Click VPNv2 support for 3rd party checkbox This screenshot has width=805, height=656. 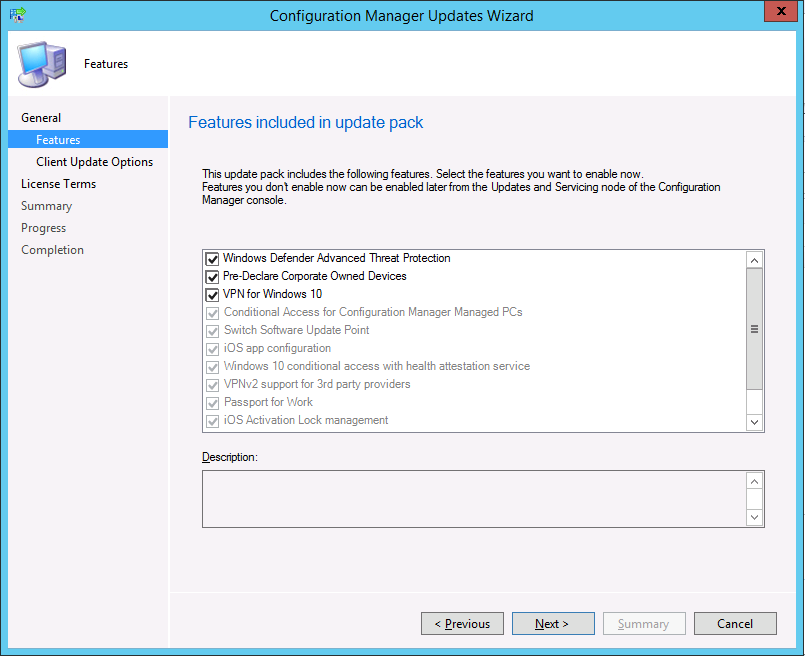click(x=212, y=384)
